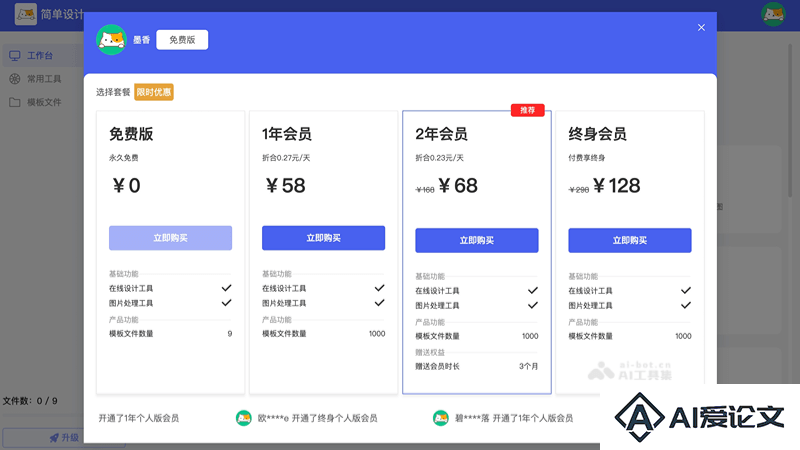Select the 终身会员 plan title
Screen dimensions: 800x450
(597, 134)
